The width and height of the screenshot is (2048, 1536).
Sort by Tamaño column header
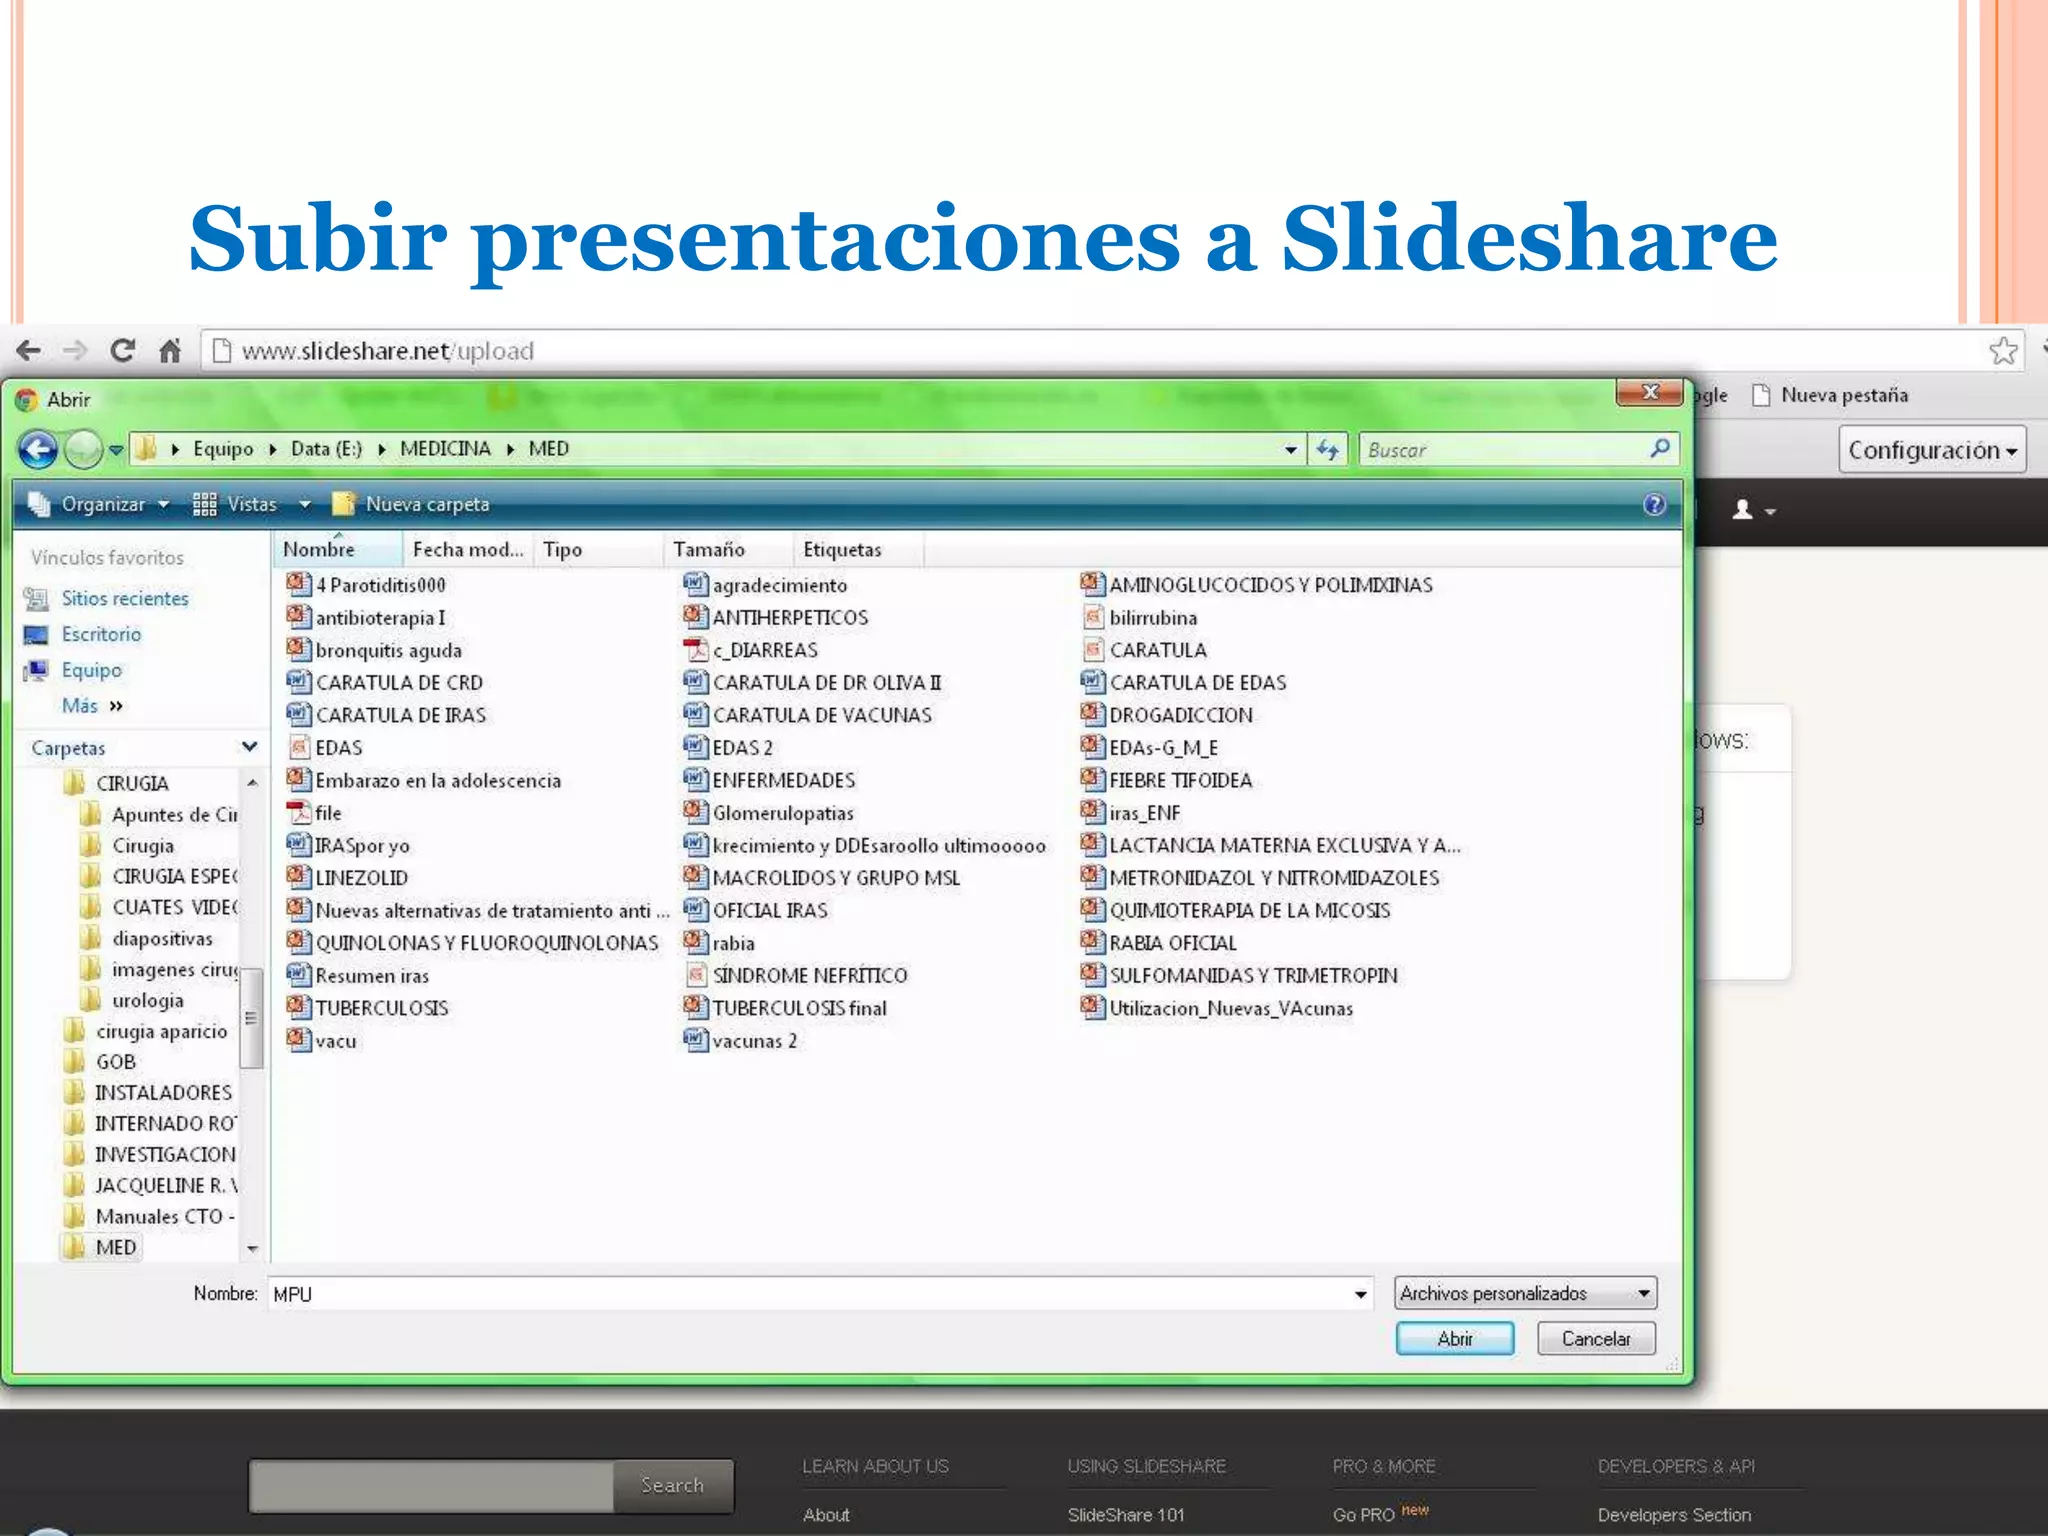point(727,549)
